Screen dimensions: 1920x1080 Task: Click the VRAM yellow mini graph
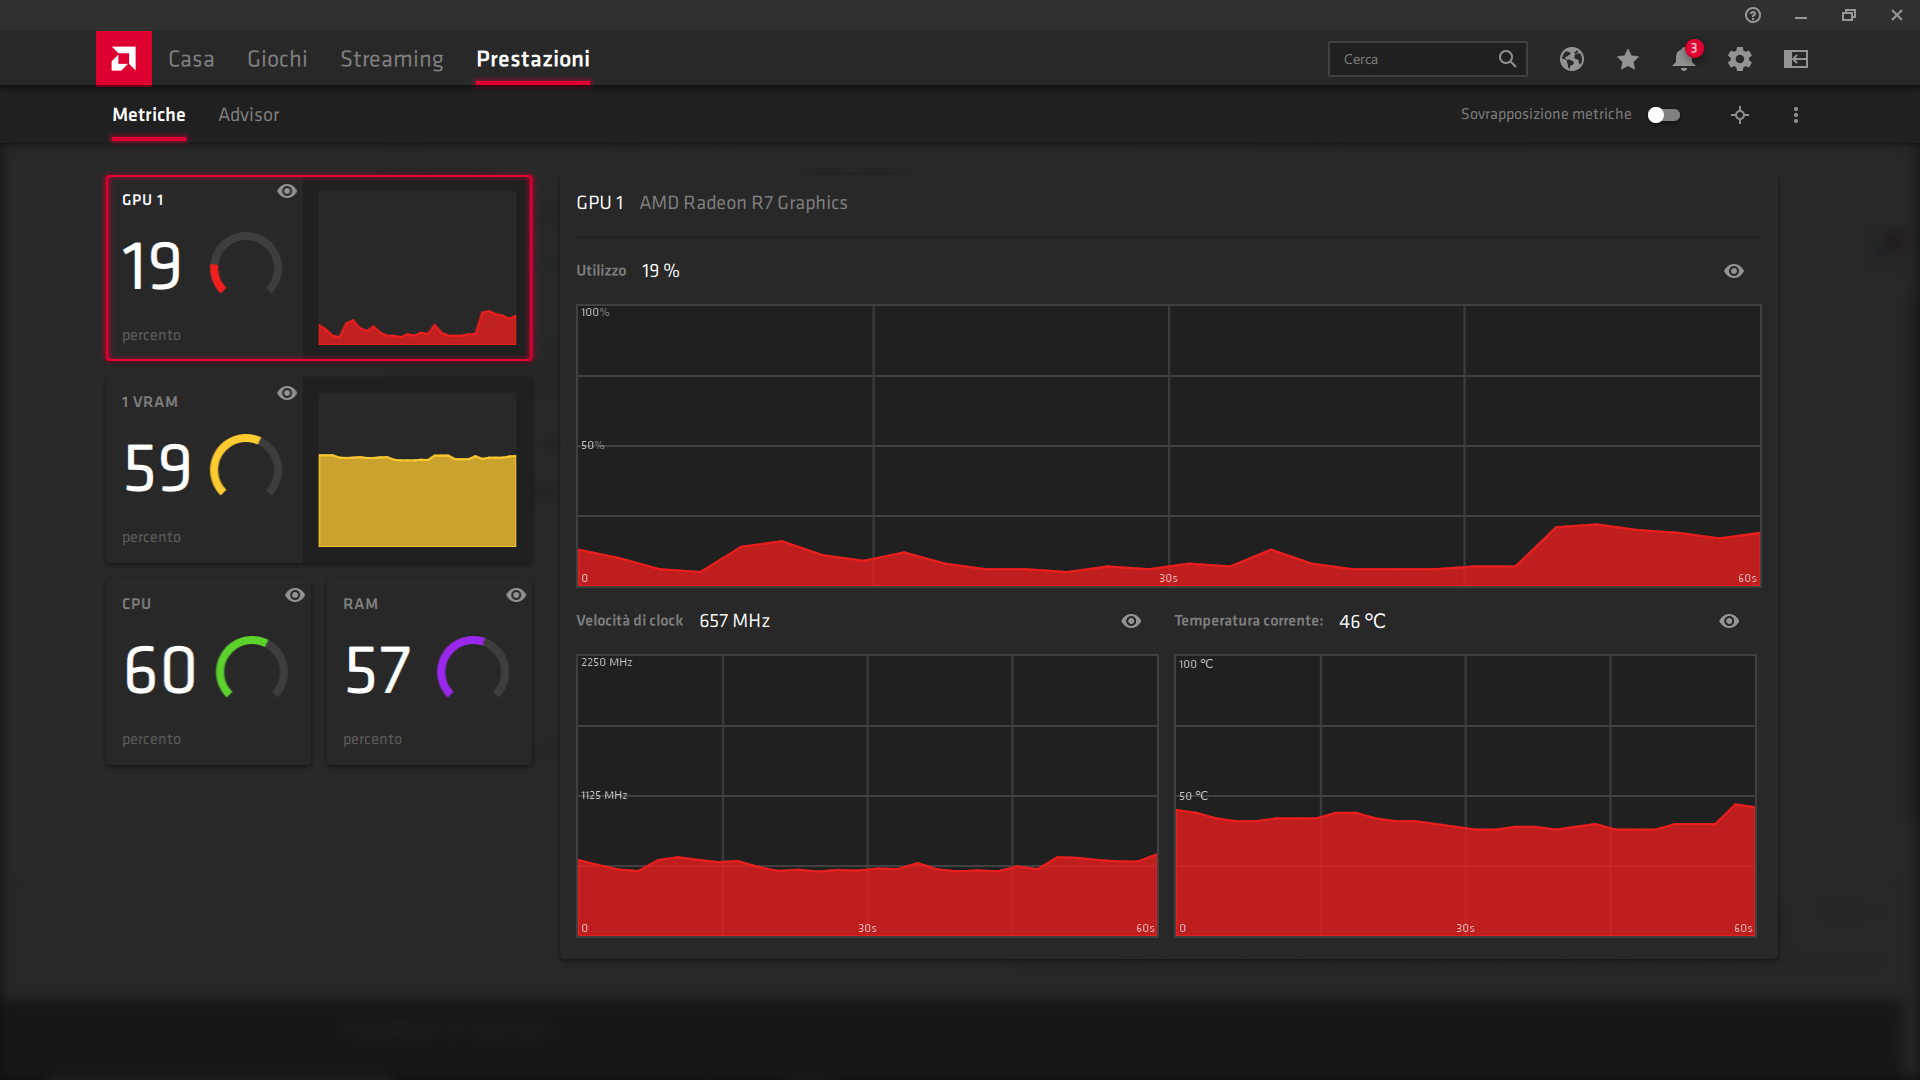[417, 470]
